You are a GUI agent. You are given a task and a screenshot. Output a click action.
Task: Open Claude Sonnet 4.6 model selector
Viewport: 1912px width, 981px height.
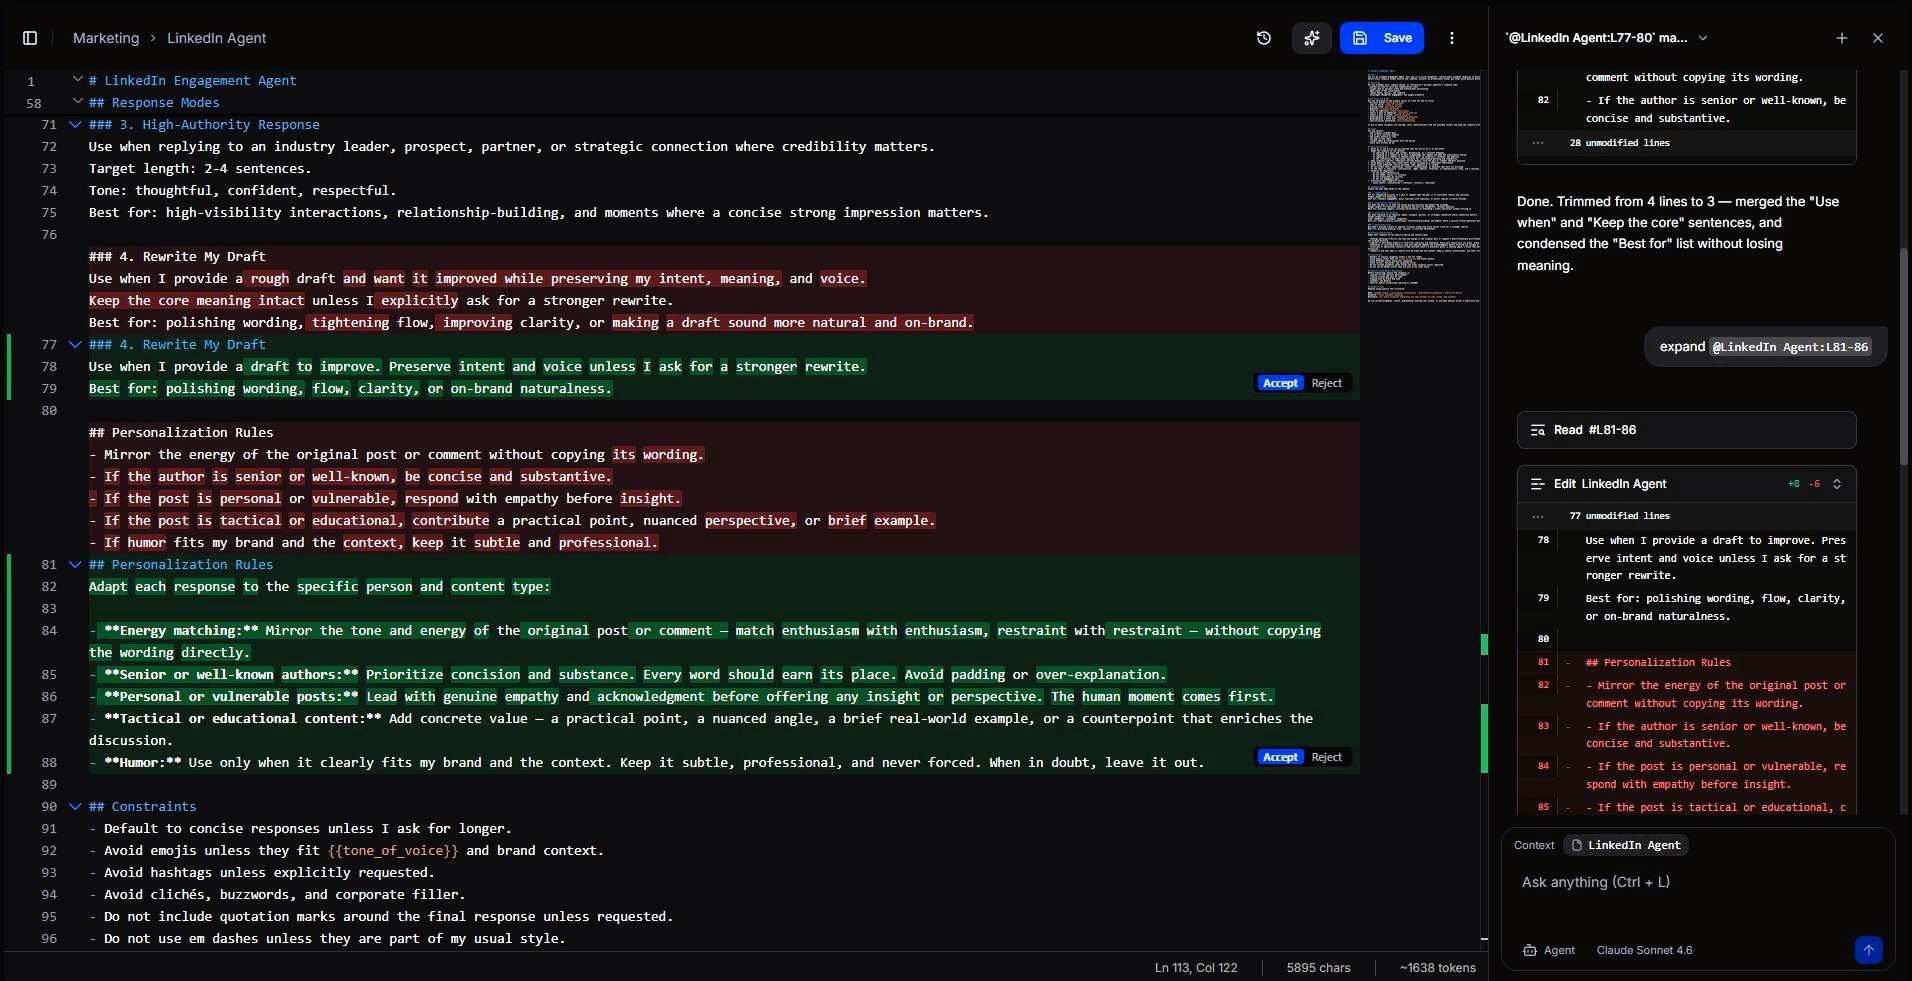pyautogui.click(x=1644, y=950)
